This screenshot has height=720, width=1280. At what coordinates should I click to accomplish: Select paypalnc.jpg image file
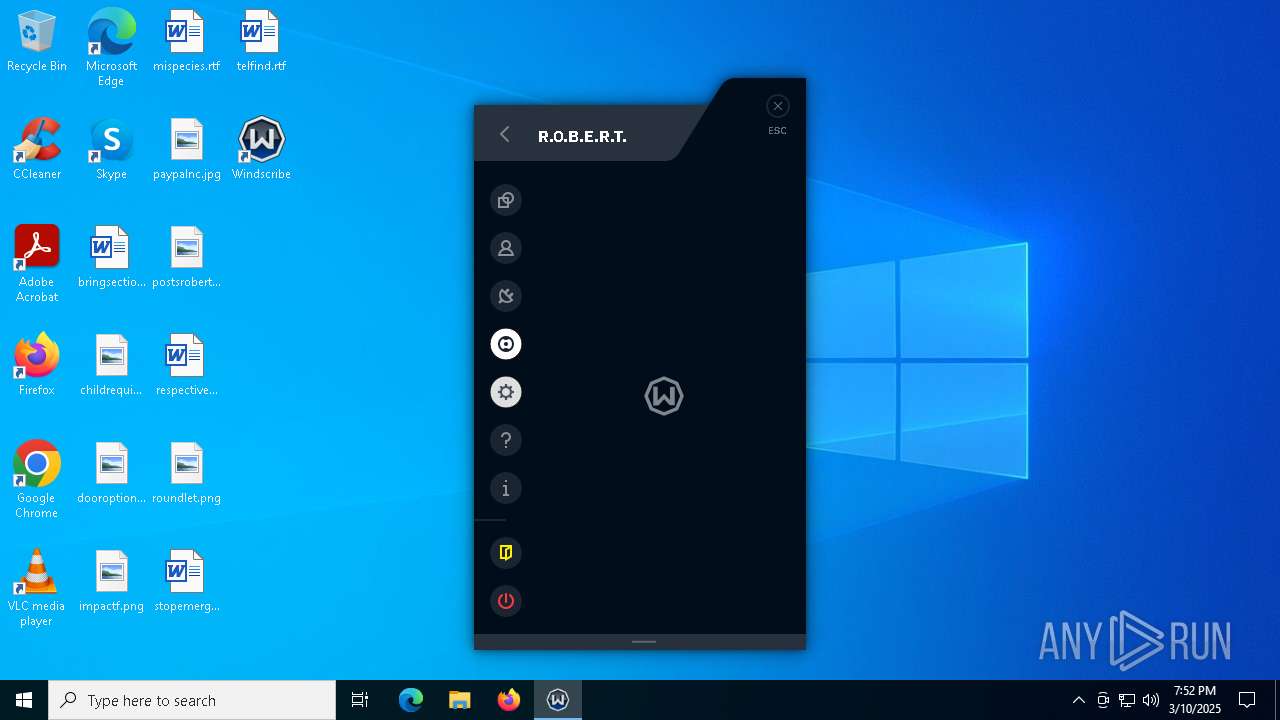click(186, 150)
